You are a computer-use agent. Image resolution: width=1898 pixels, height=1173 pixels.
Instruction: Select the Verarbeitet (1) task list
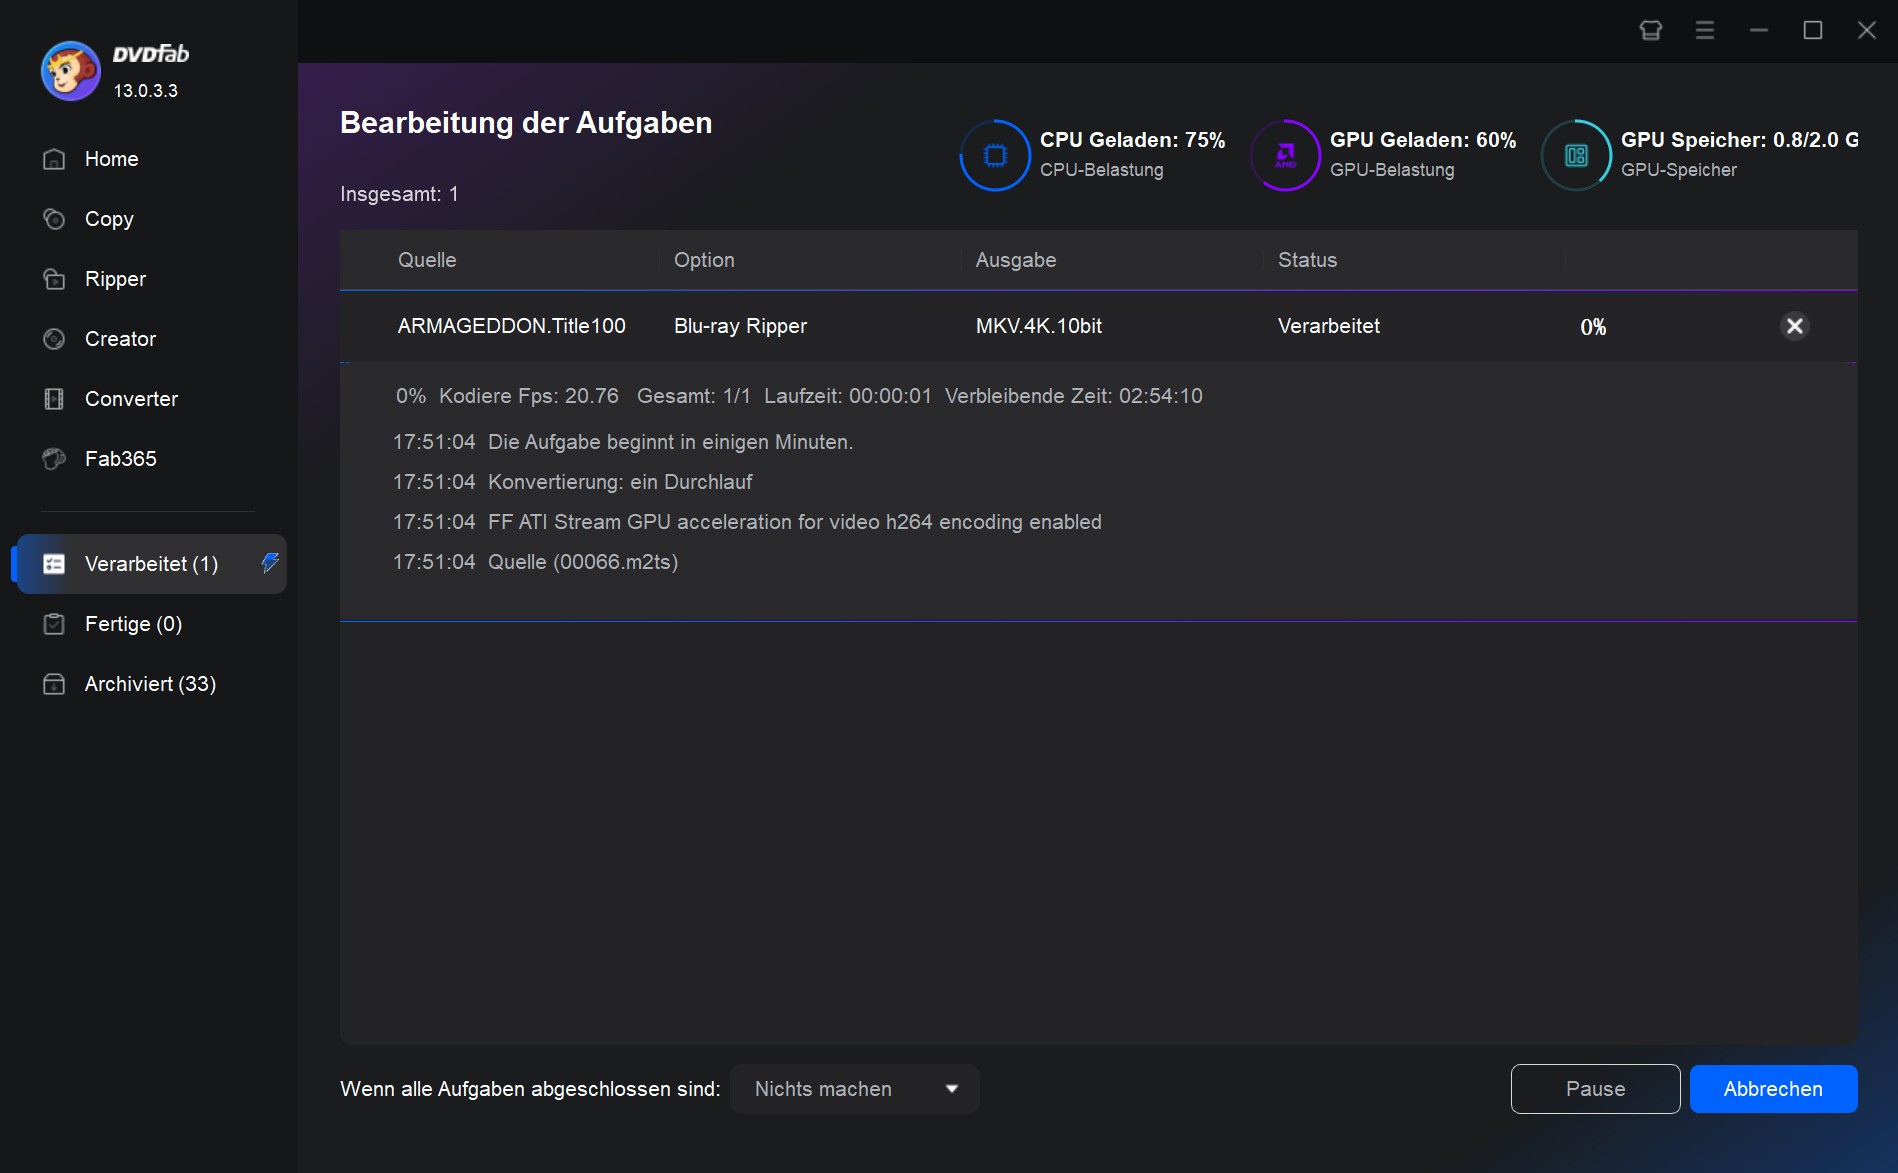point(152,564)
